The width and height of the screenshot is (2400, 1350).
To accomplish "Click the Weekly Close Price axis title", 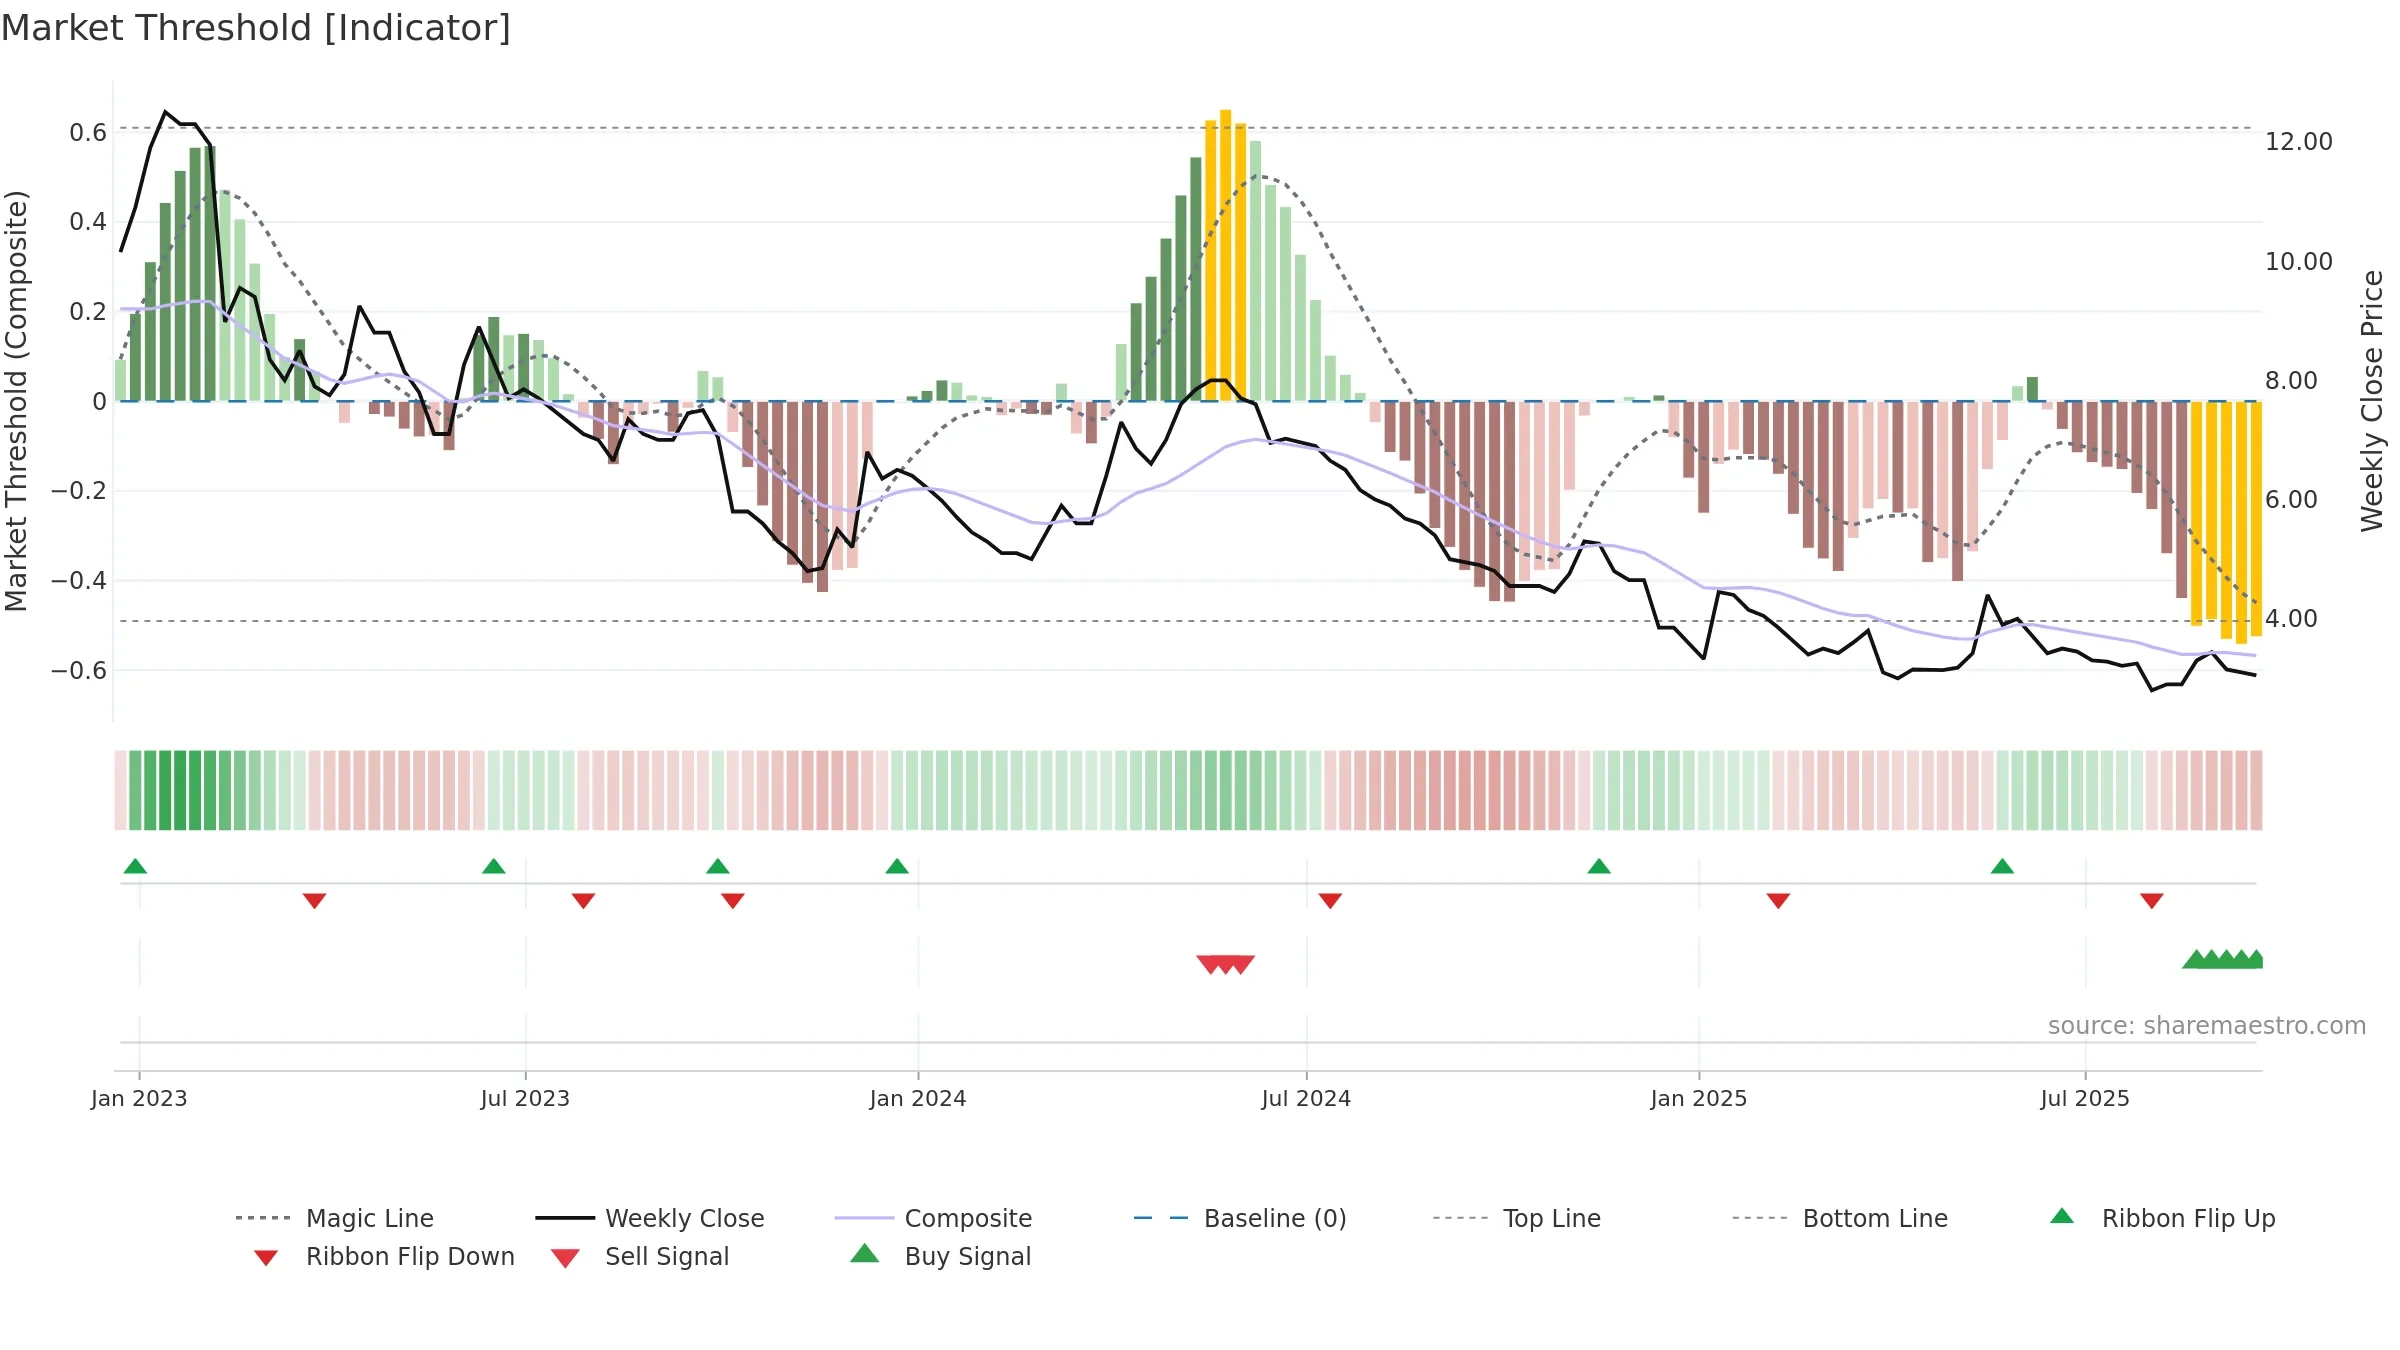I will [x=2373, y=401].
